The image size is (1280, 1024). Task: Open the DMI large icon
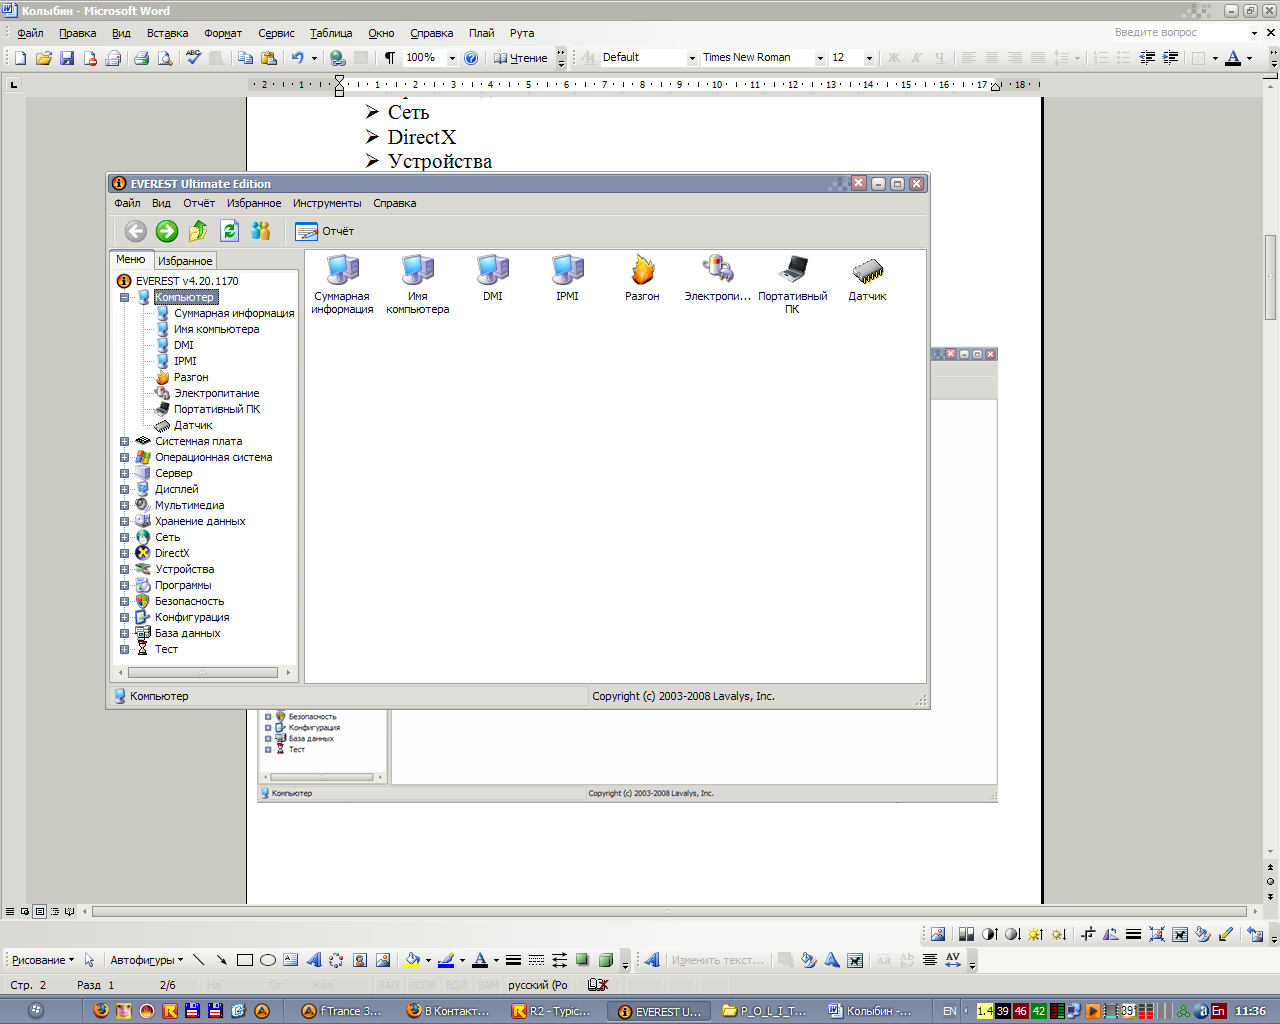click(493, 279)
